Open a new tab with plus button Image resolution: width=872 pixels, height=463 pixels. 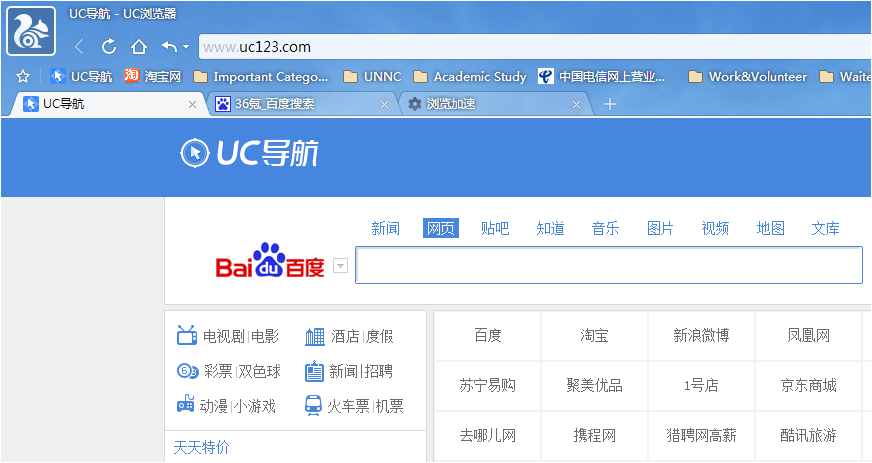click(610, 104)
